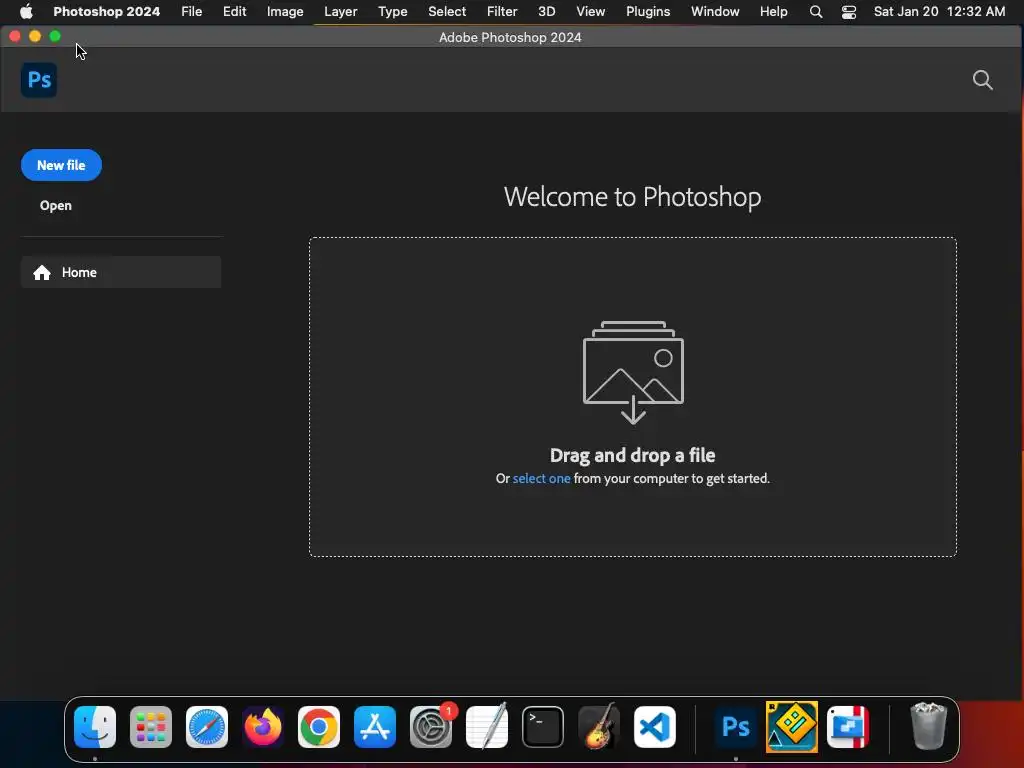The width and height of the screenshot is (1024, 768).
Task: Open the search magnifier in Photoshop header
Action: point(982,80)
